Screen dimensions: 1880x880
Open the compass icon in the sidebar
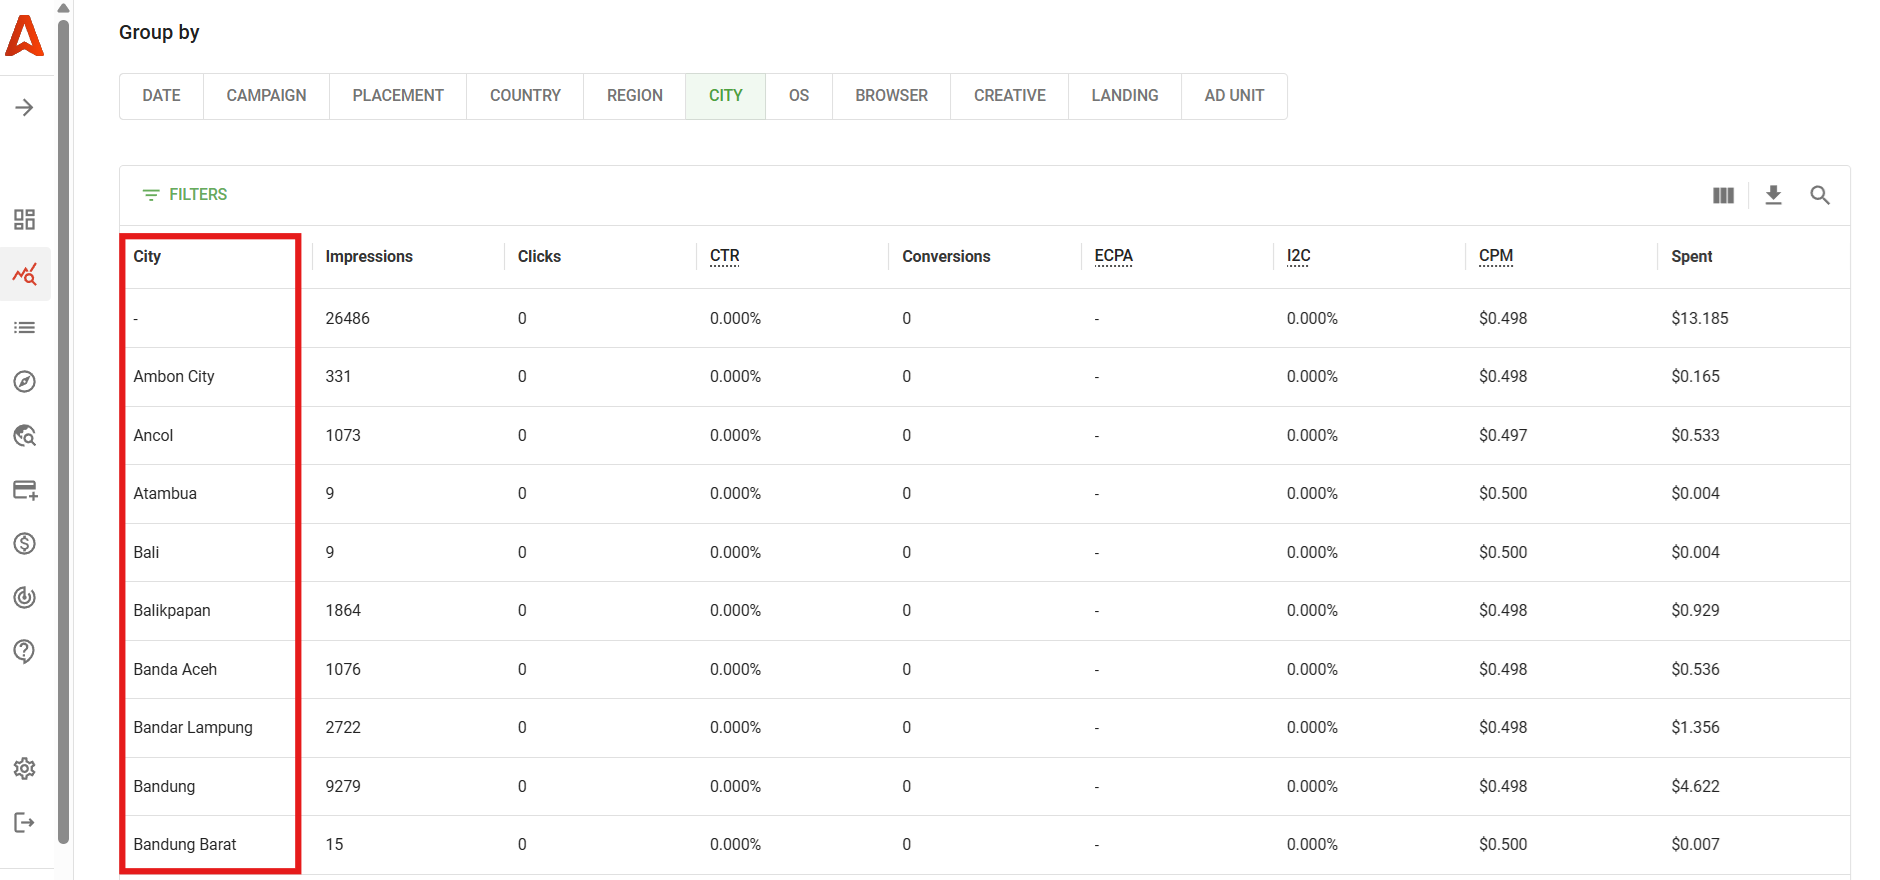pyautogui.click(x=25, y=382)
